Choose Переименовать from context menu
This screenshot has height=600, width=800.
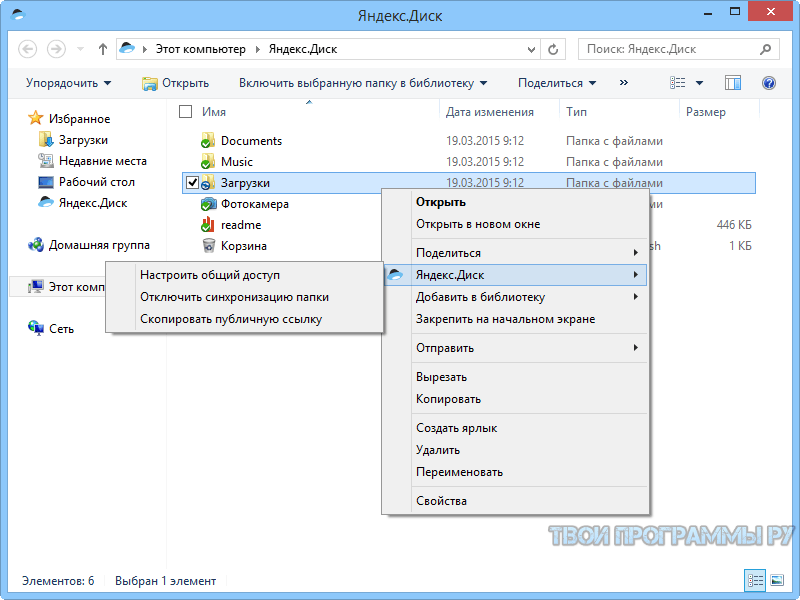[515, 472]
